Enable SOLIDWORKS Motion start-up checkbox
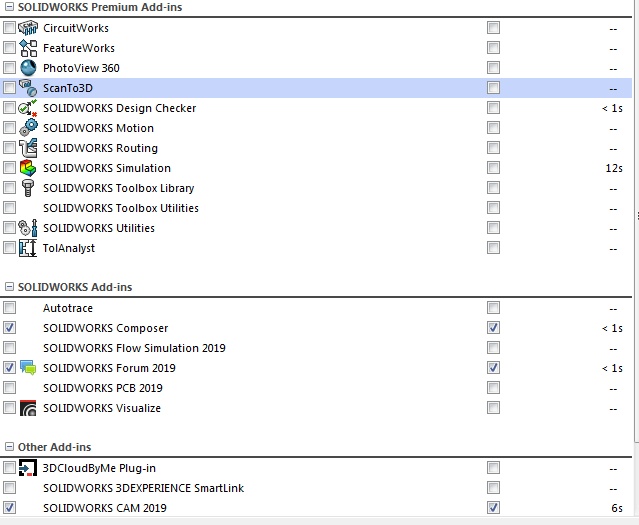 493,128
